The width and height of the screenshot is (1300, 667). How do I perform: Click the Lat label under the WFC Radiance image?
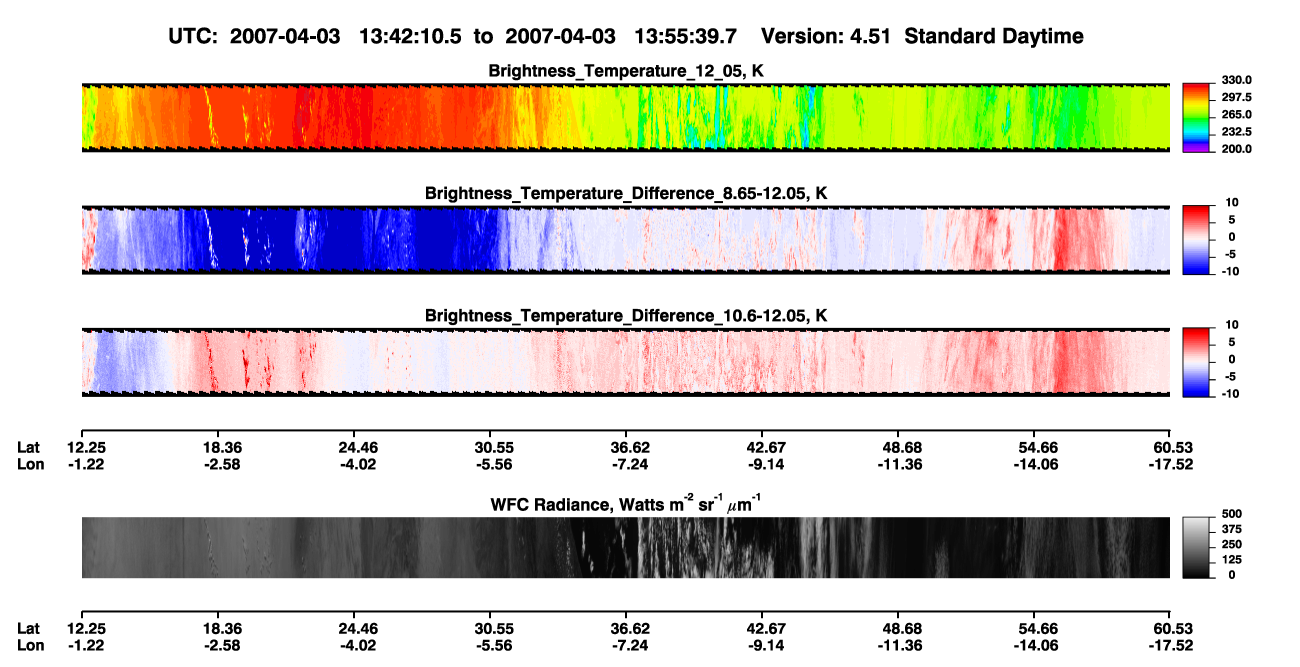pos(28,629)
